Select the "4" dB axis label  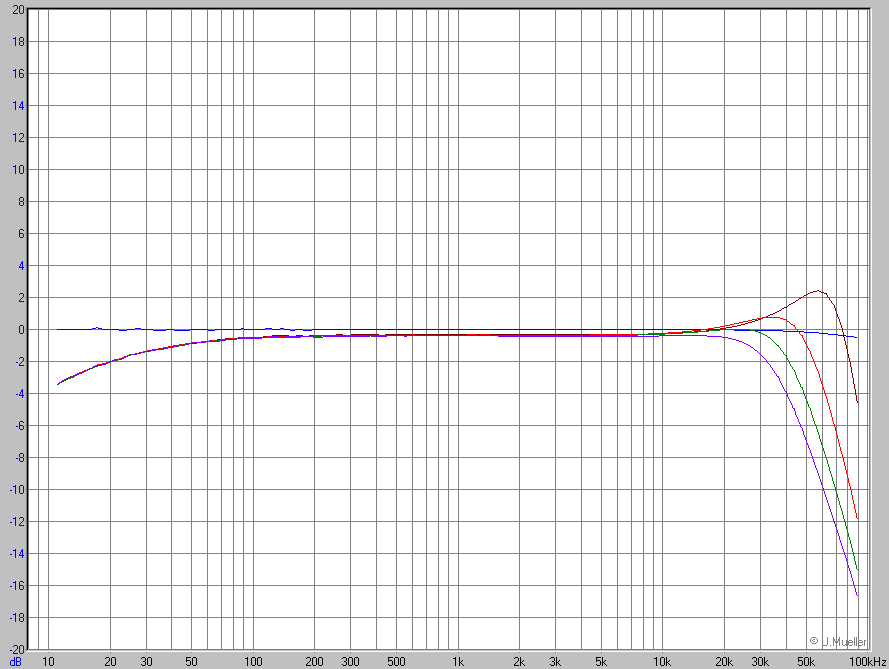click(22, 266)
